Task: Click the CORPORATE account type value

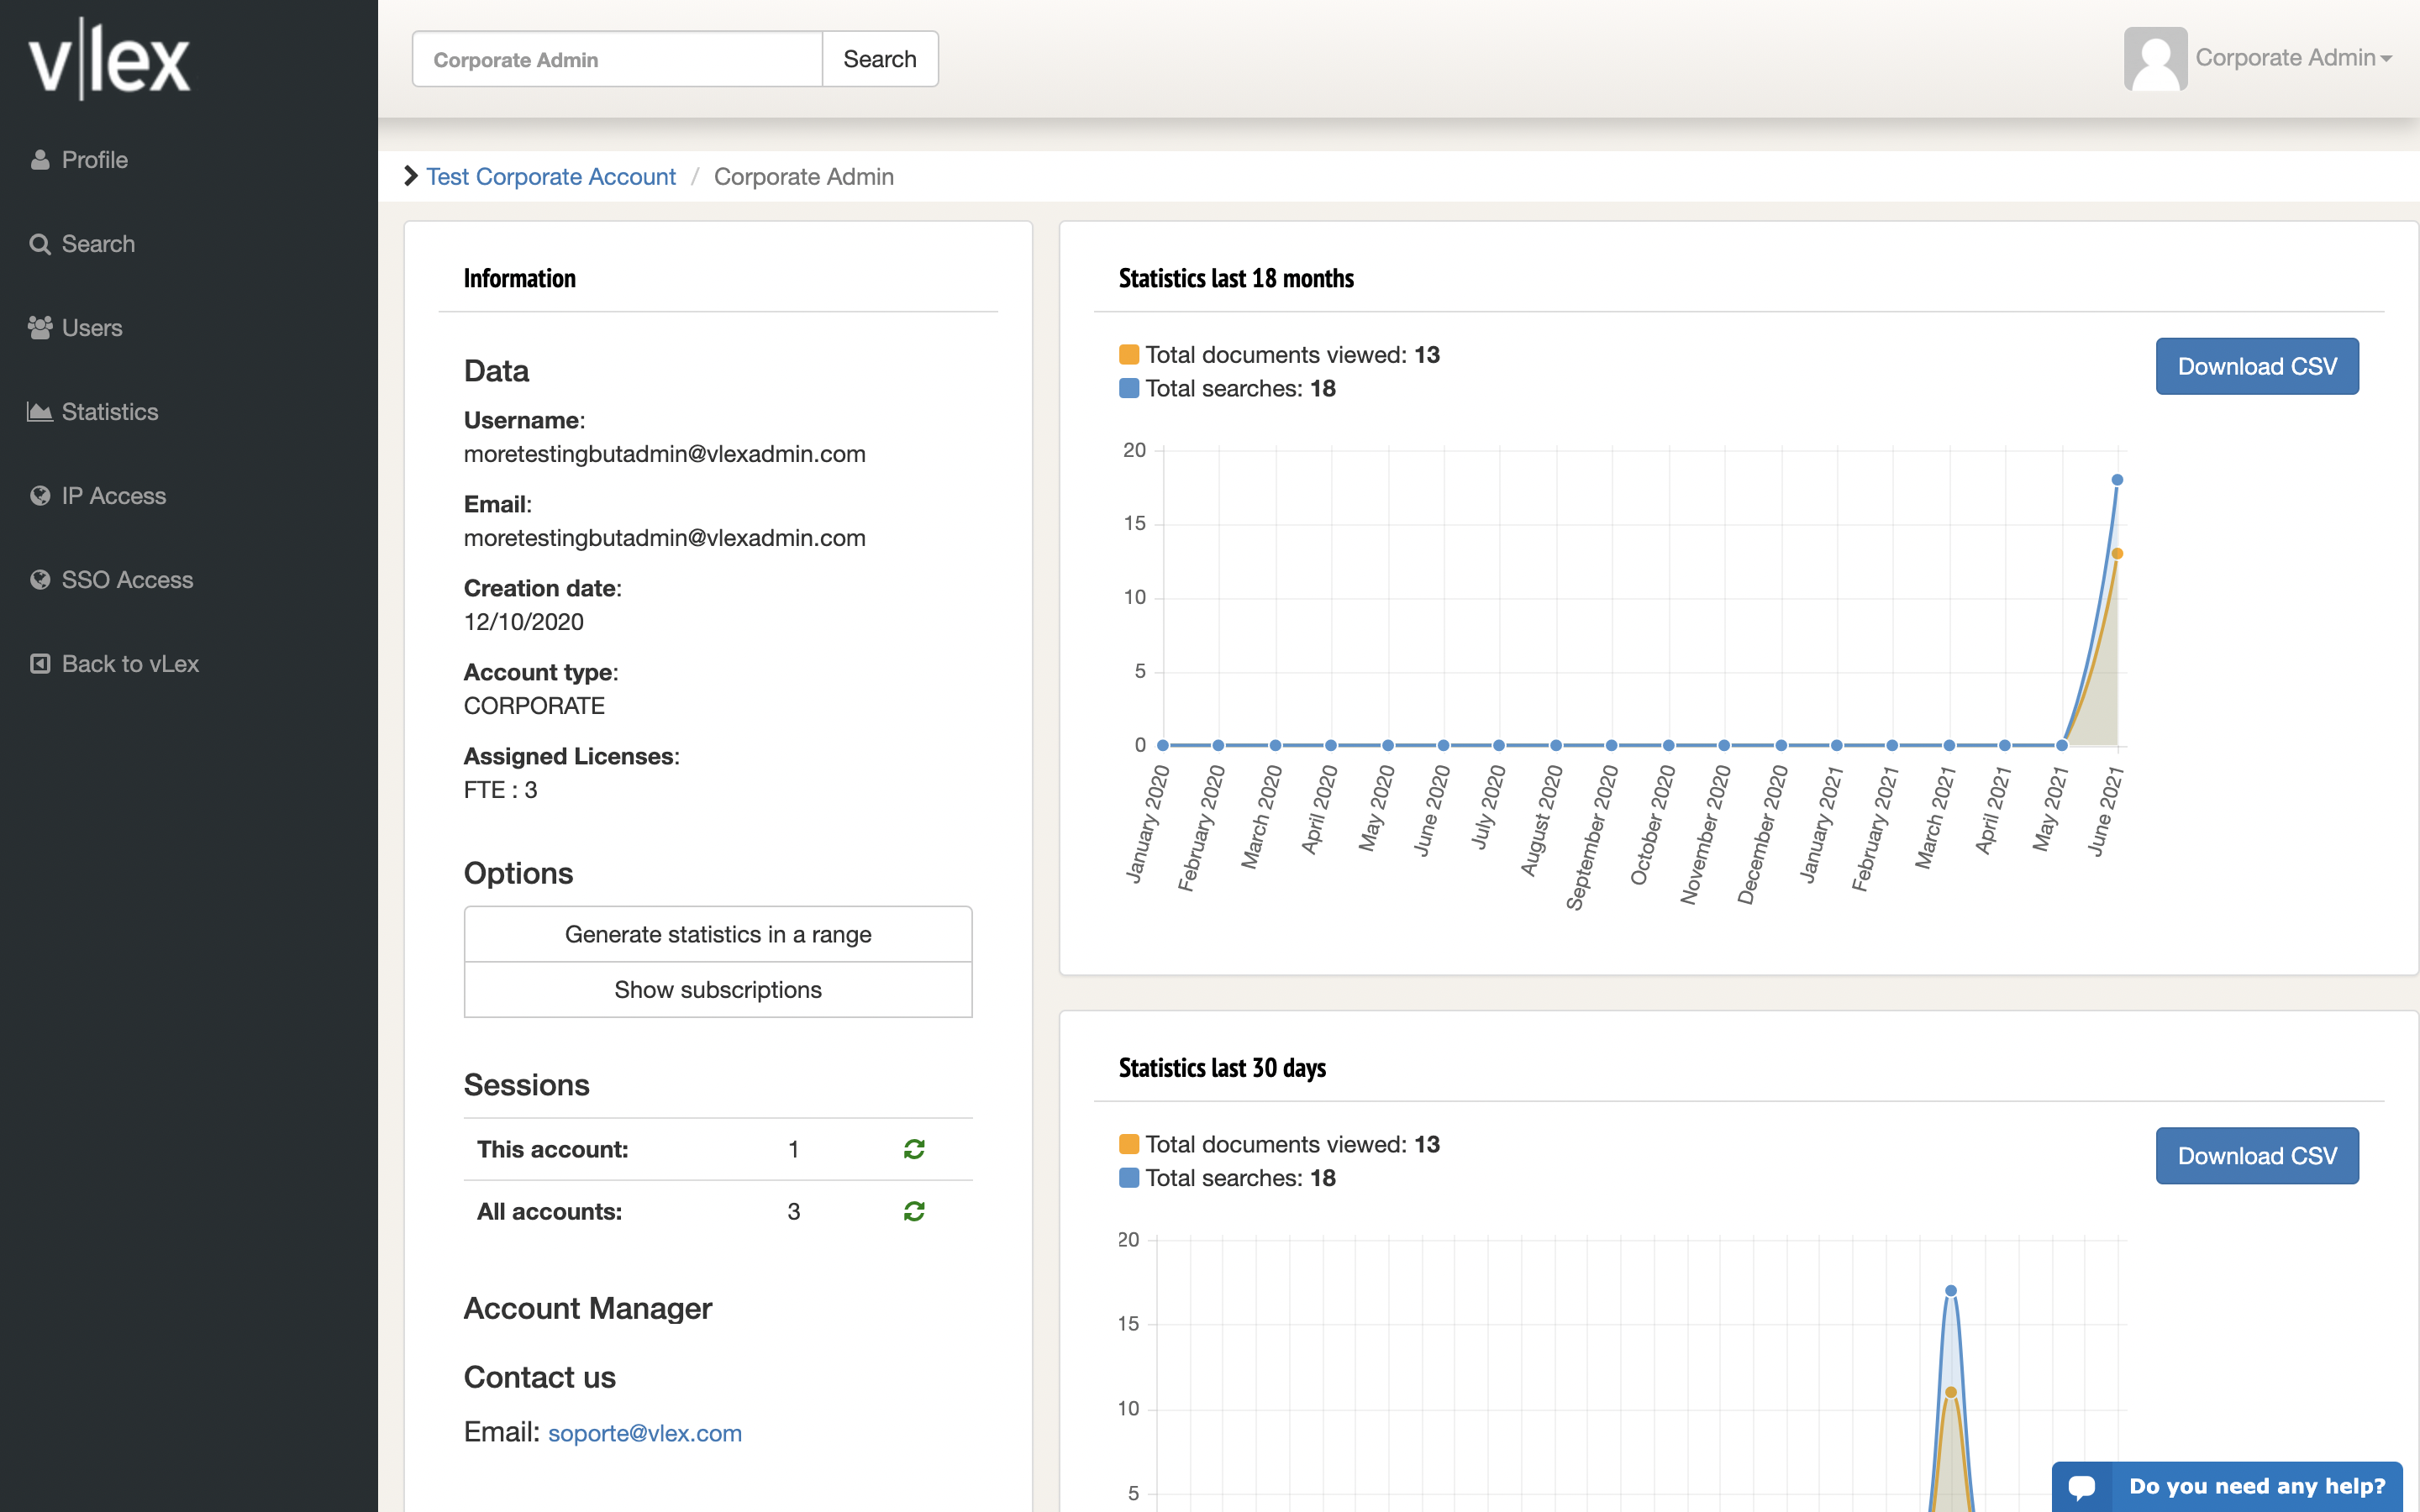Action: 534,706
